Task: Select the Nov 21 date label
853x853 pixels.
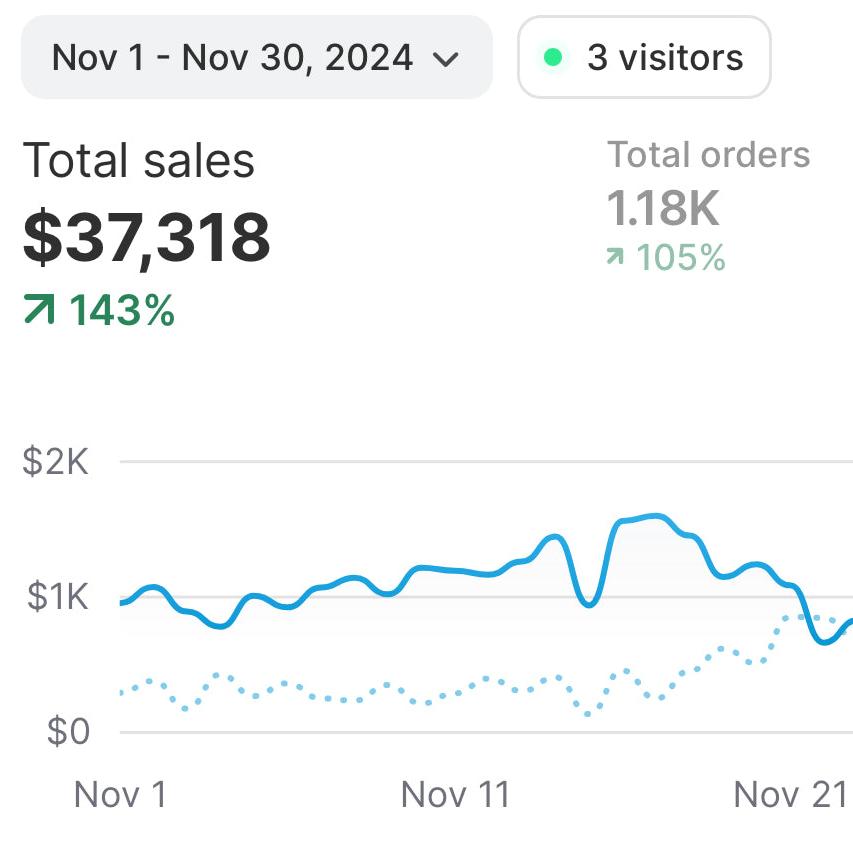Action: 790,795
